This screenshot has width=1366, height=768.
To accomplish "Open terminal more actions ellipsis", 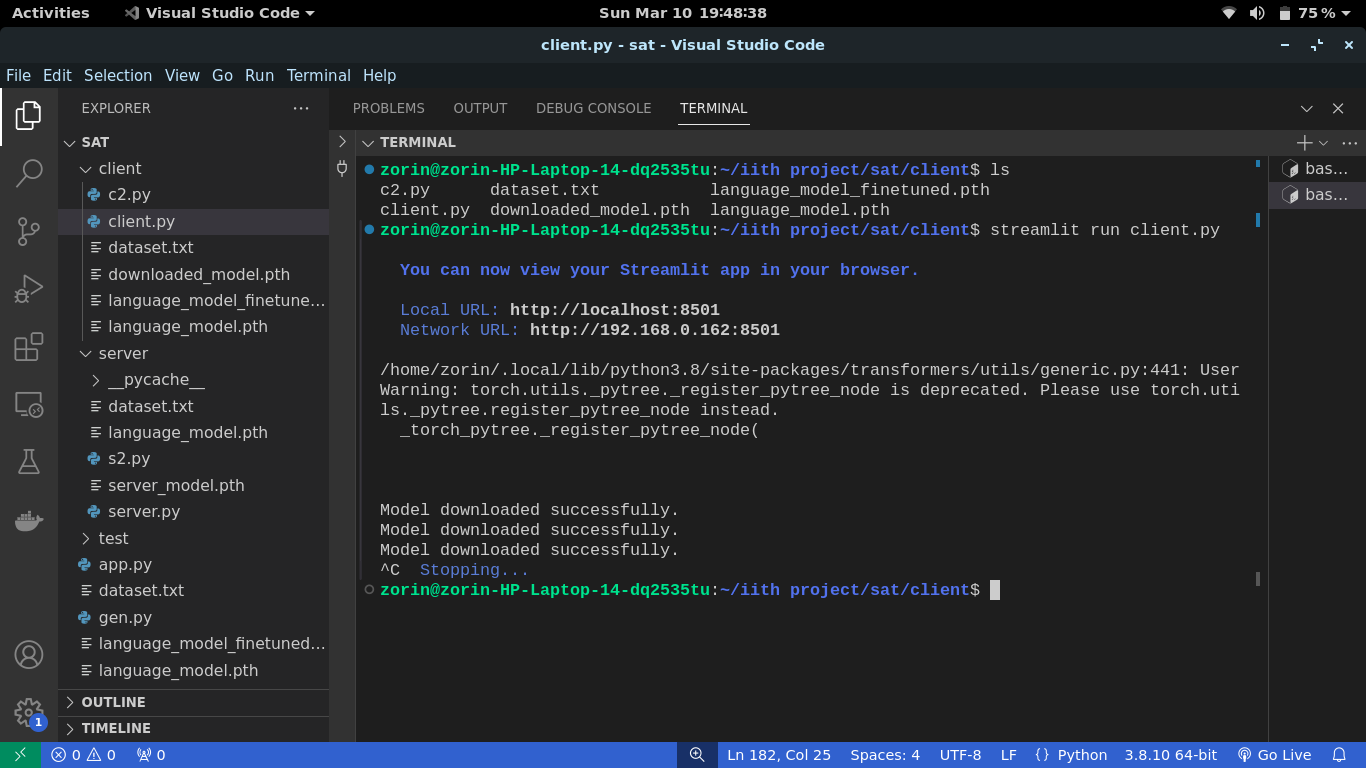I will [x=1349, y=143].
